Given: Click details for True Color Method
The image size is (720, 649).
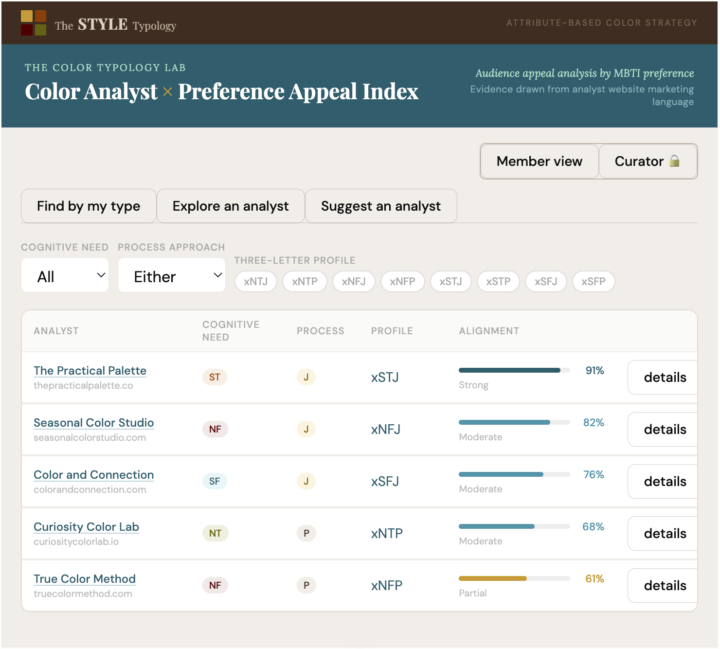Looking at the screenshot, I should coord(663,585).
